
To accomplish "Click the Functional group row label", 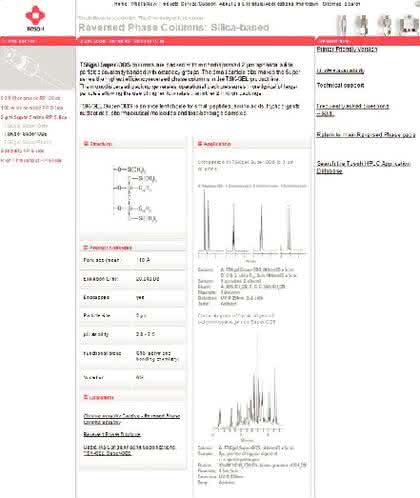I will pyautogui.click(x=102, y=353).
